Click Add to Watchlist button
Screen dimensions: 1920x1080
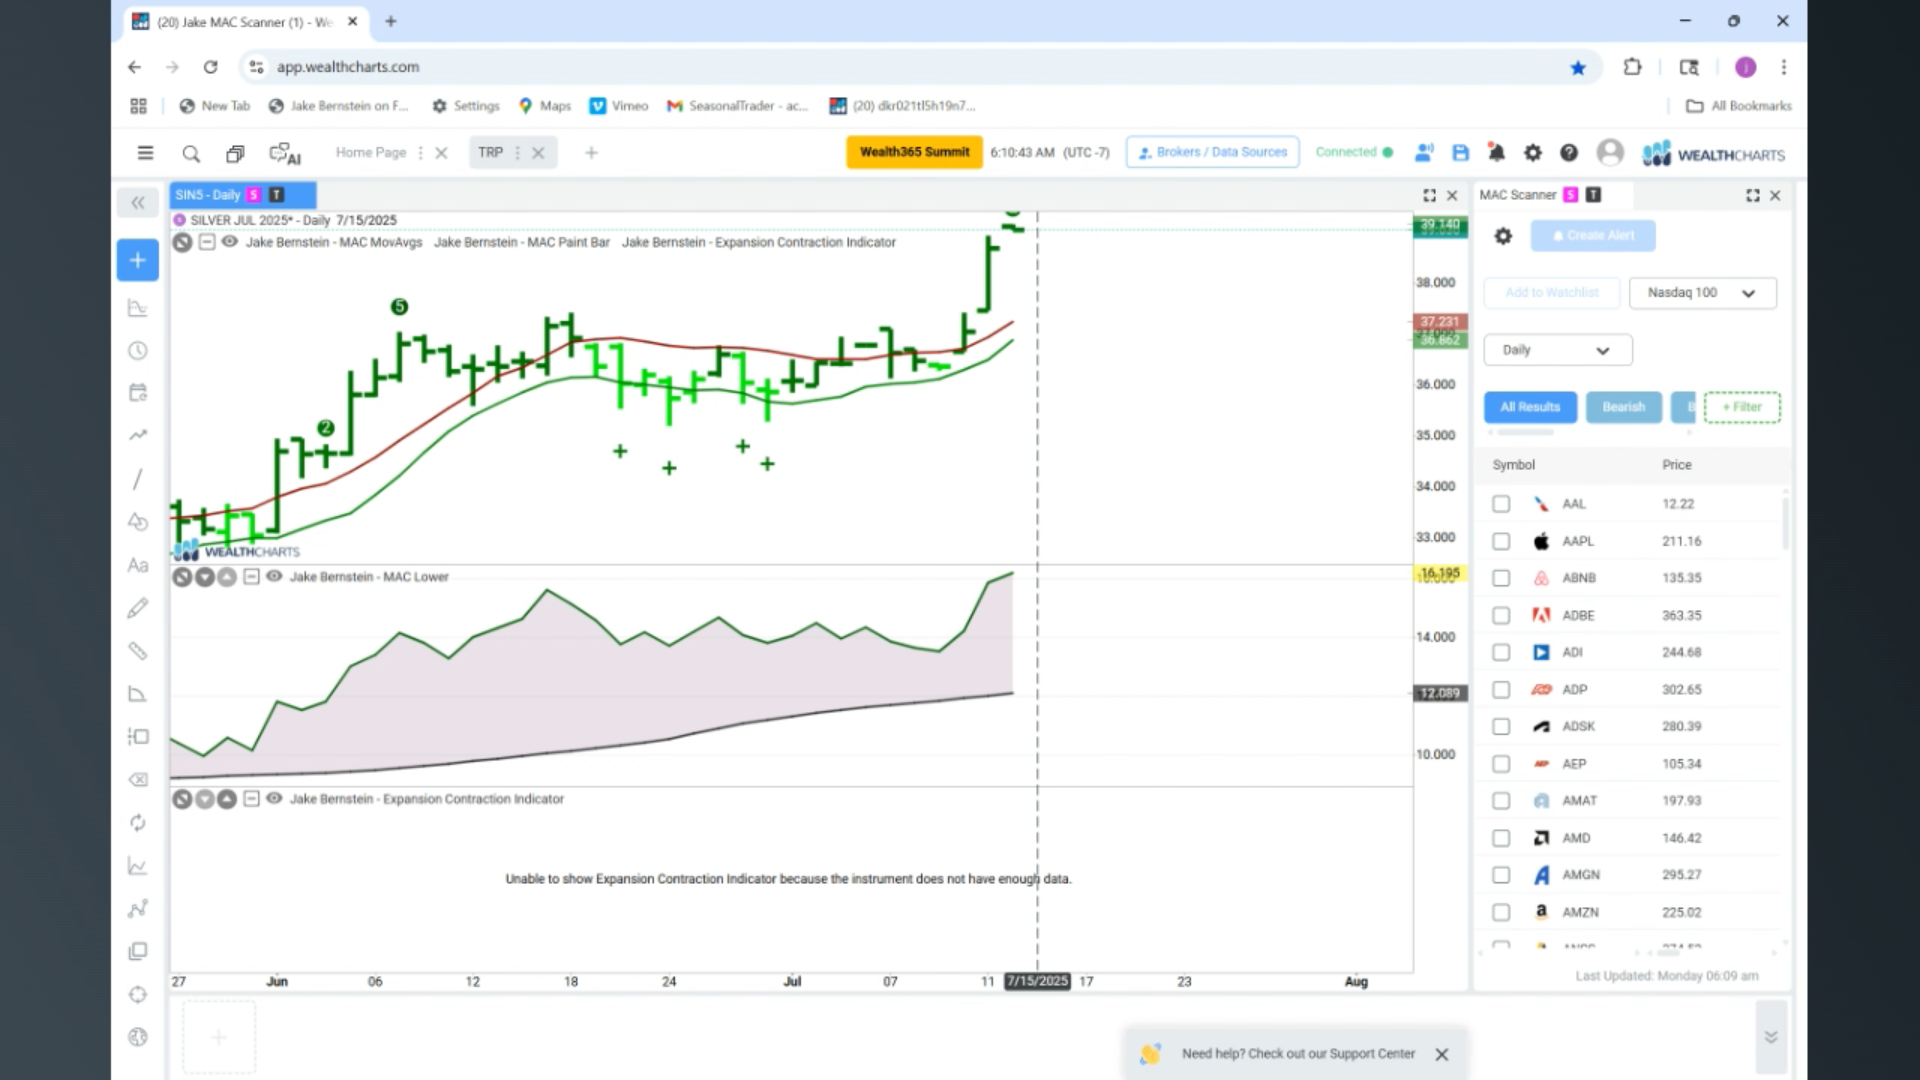[x=1552, y=293]
